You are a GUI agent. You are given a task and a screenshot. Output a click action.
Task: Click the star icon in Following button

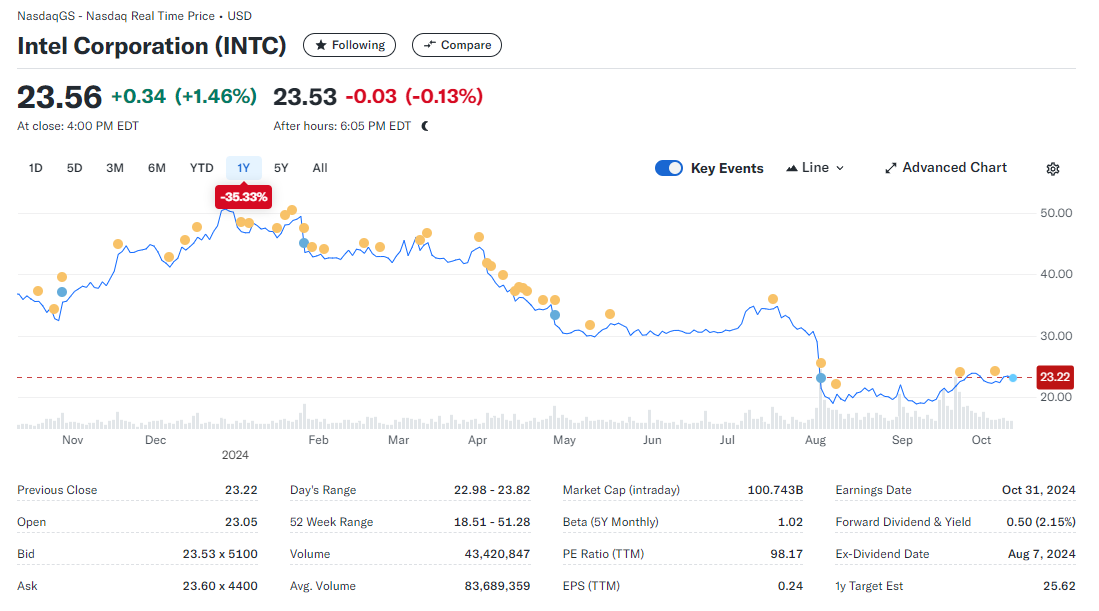(321, 45)
